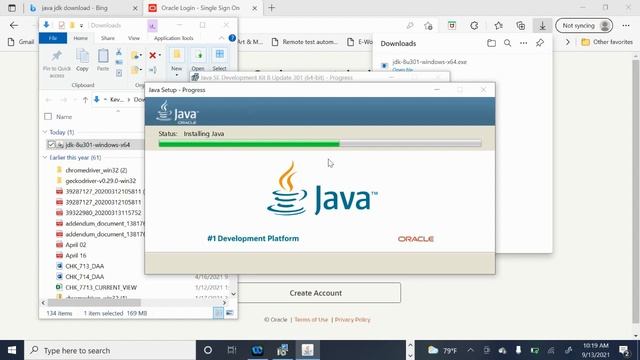Click the Java installer taskbar icon
640x360 pixels.
pos(307,350)
